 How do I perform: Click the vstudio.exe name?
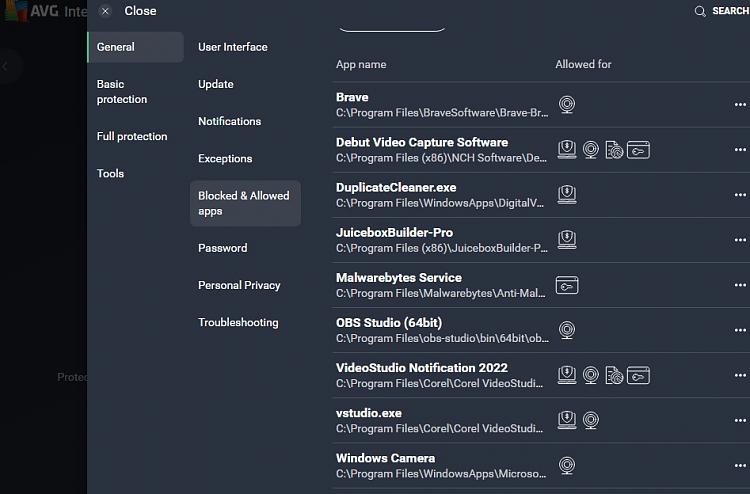pos(369,413)
